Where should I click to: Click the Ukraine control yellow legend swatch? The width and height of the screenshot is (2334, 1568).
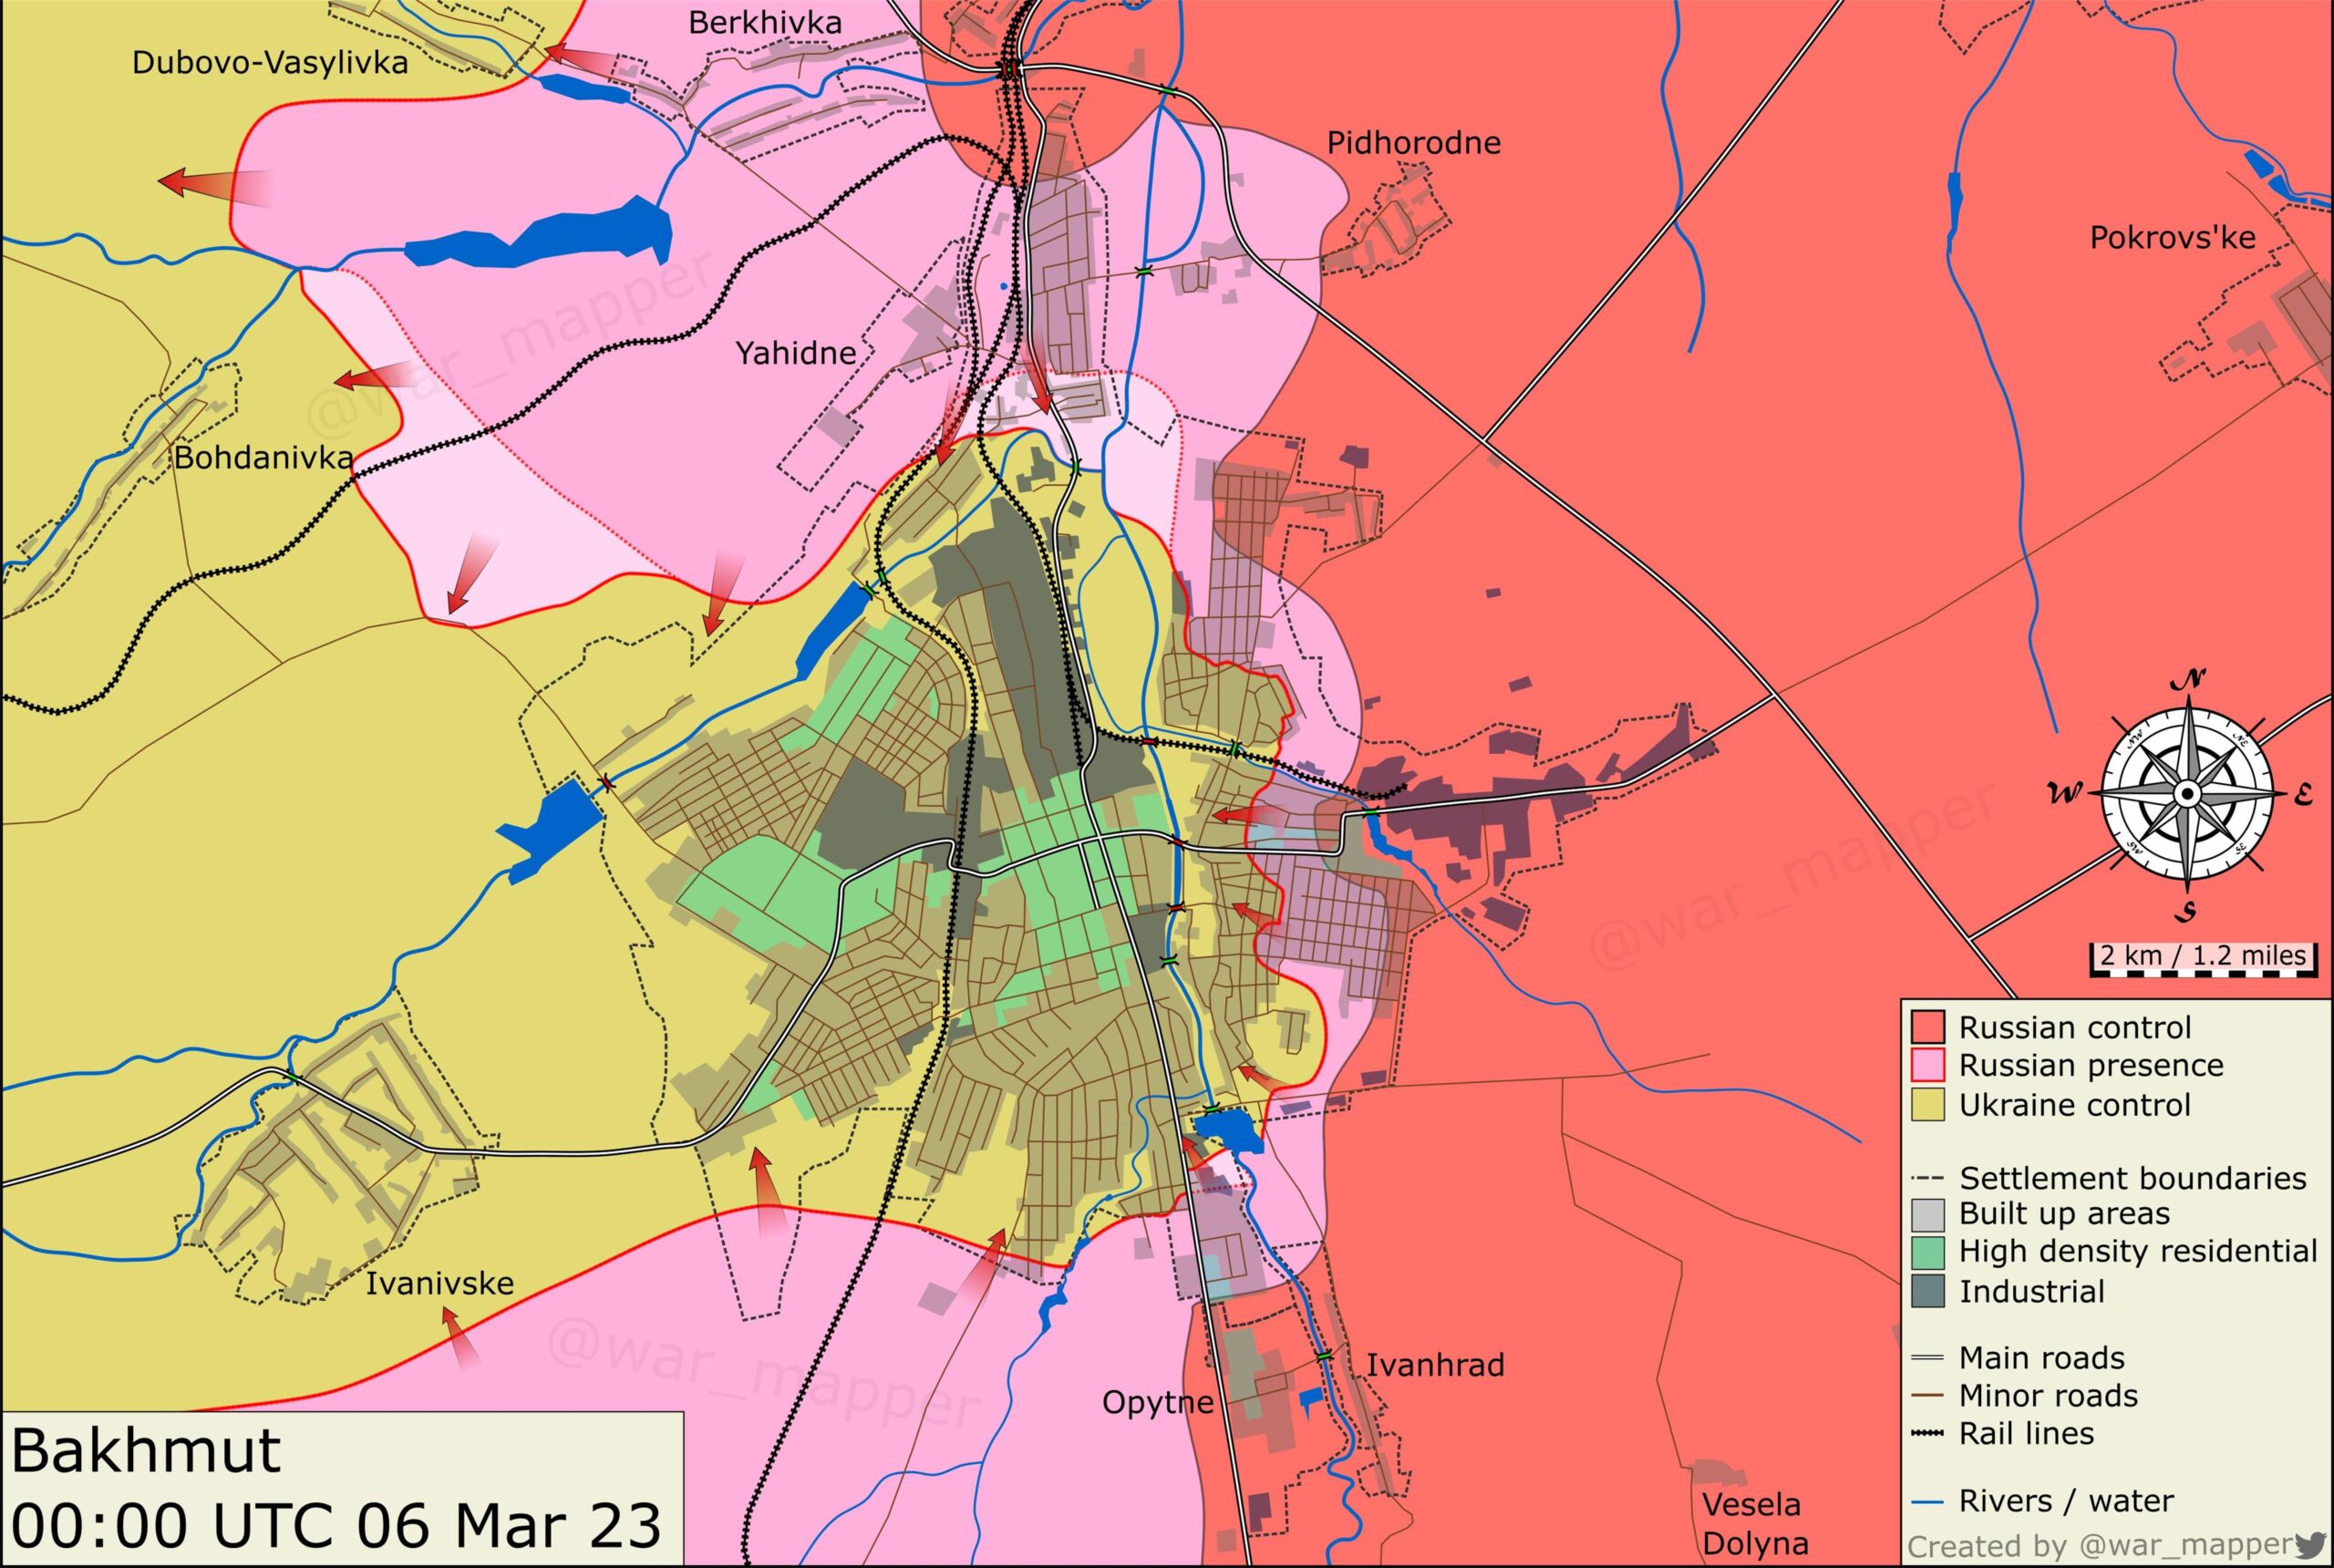(x=1927, y=1104)
